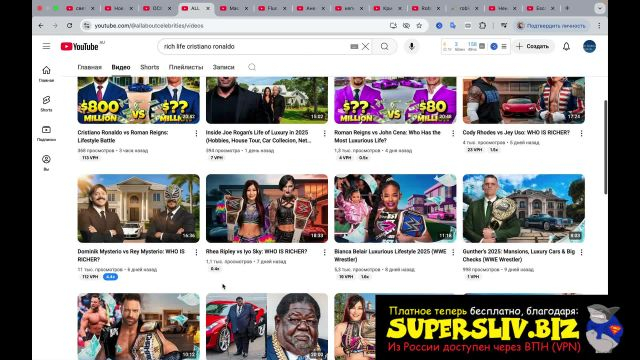Open the Dominik Mysterio vs Rey Mysterio thumbnail

(138, 209)
